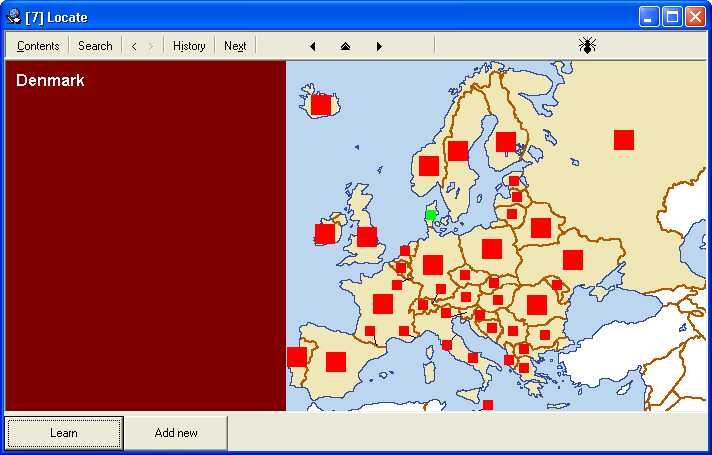Click the forward chevron before History
Image resolution: width=712 pixels, height=455 pixels.
pyautogui.click(x=151, y=46)
